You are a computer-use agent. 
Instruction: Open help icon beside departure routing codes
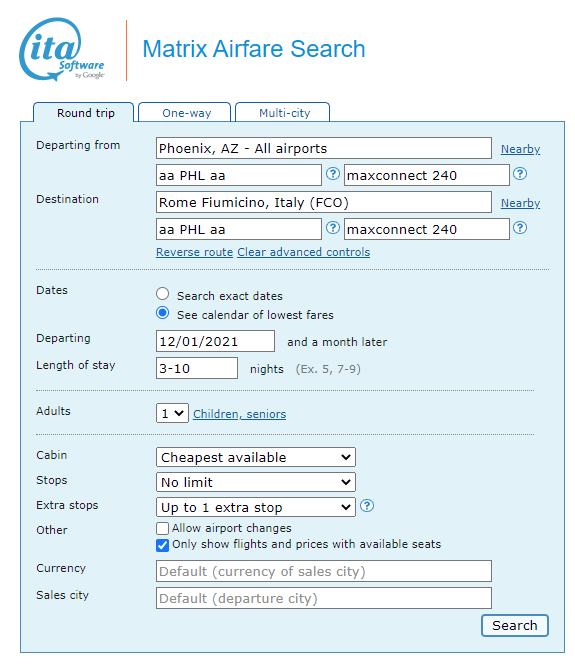[333, 174]
